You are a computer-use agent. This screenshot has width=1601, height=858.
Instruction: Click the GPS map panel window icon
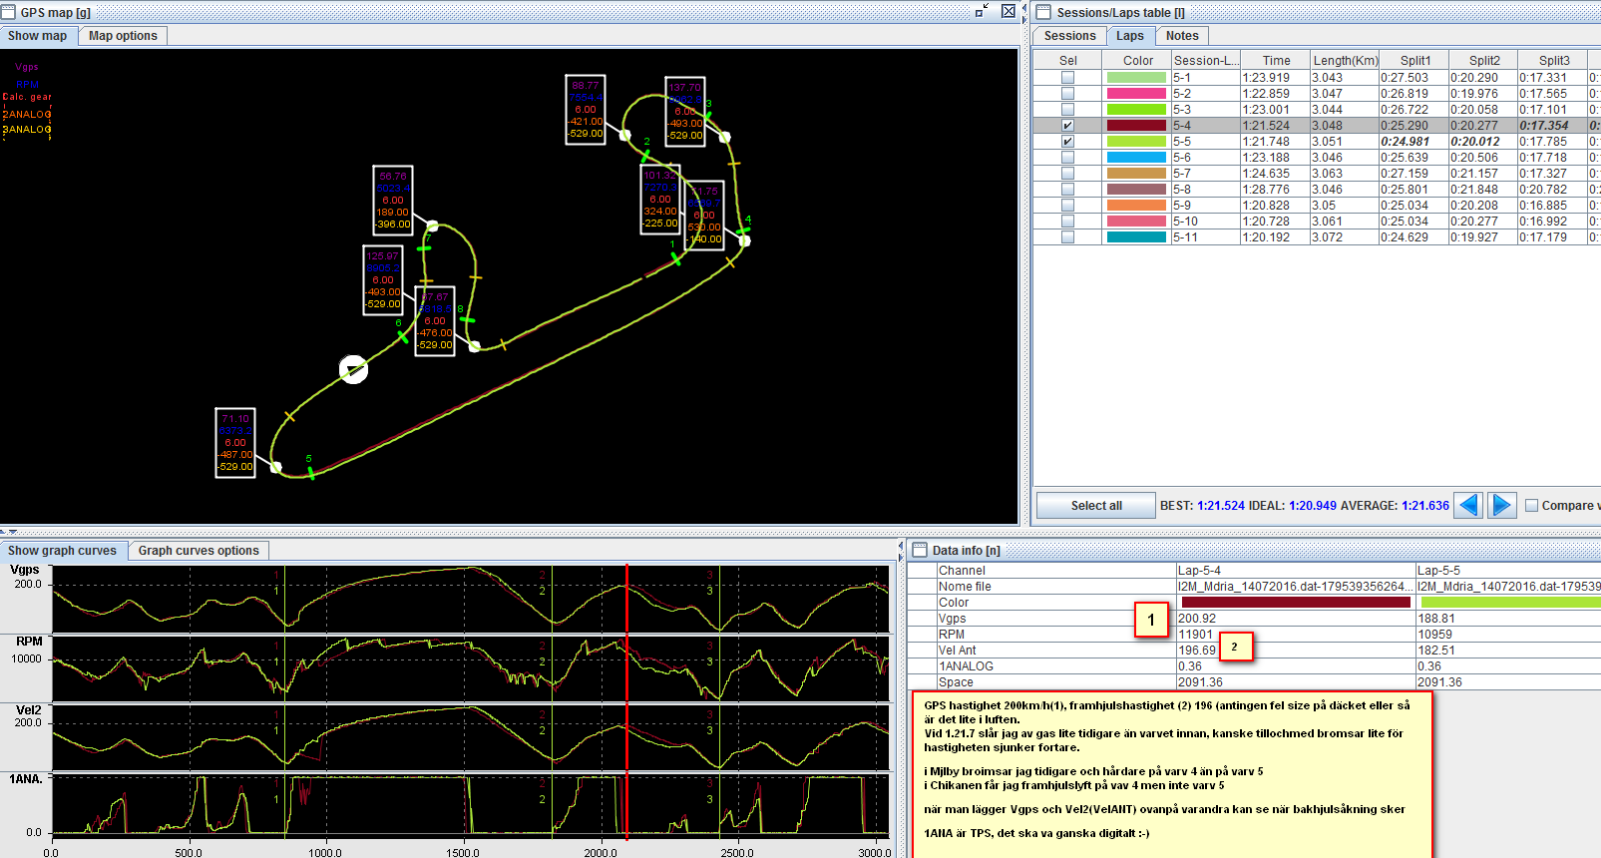(x=9, y=12)
